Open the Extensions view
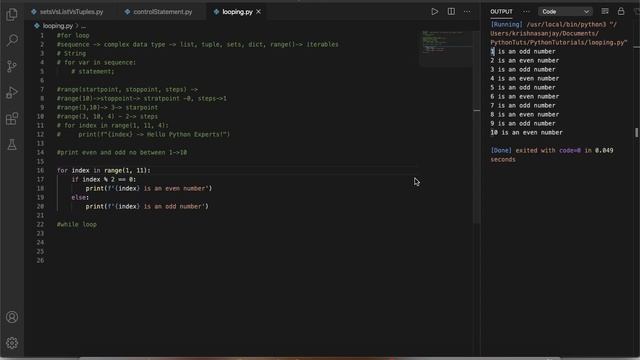Viewport: 640px width, 360px height. pyautogui.click(x=12, y=119)
